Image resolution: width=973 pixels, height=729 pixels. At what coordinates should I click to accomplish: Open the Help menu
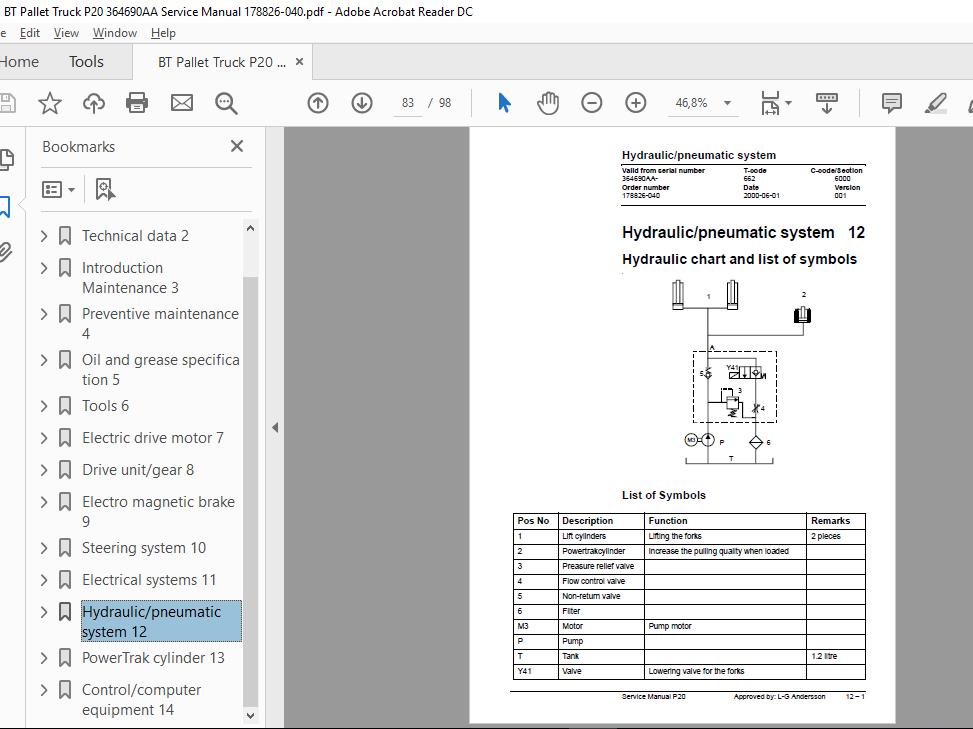[163, 33]
